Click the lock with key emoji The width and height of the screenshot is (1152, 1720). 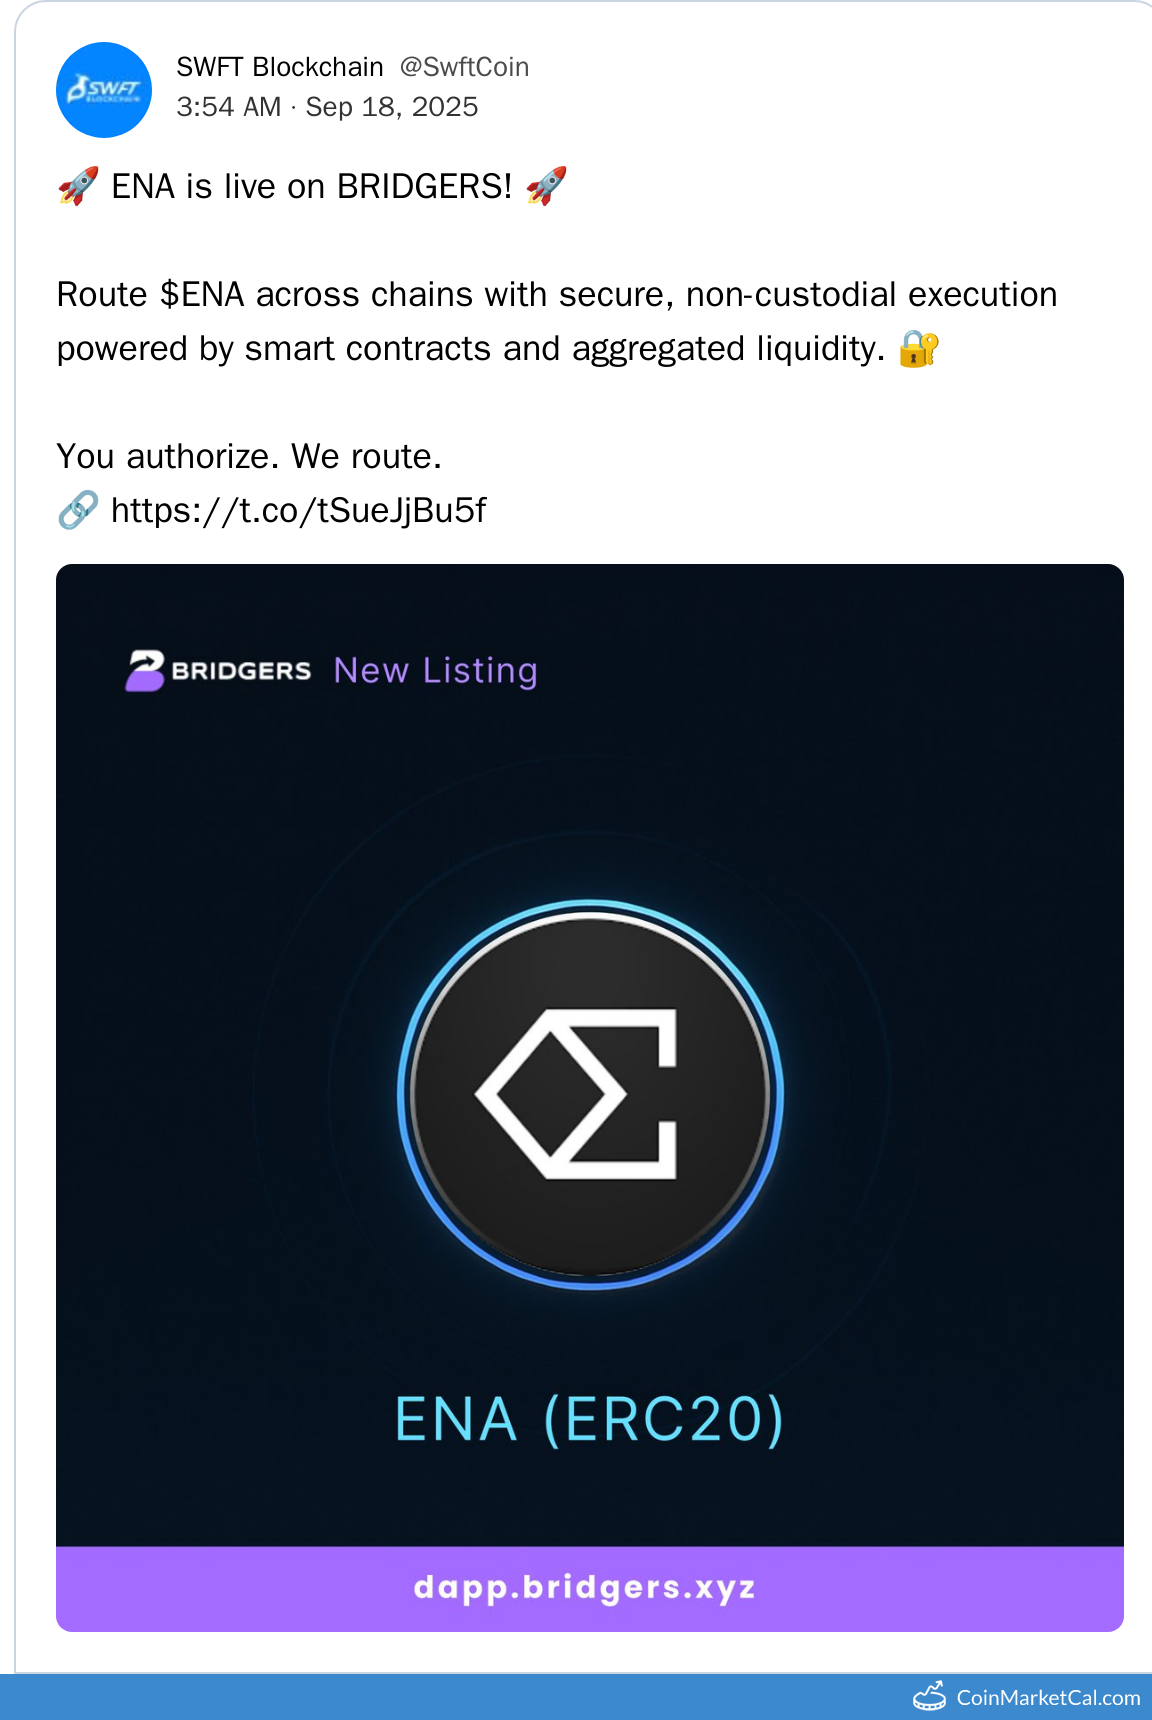[918, 349]
